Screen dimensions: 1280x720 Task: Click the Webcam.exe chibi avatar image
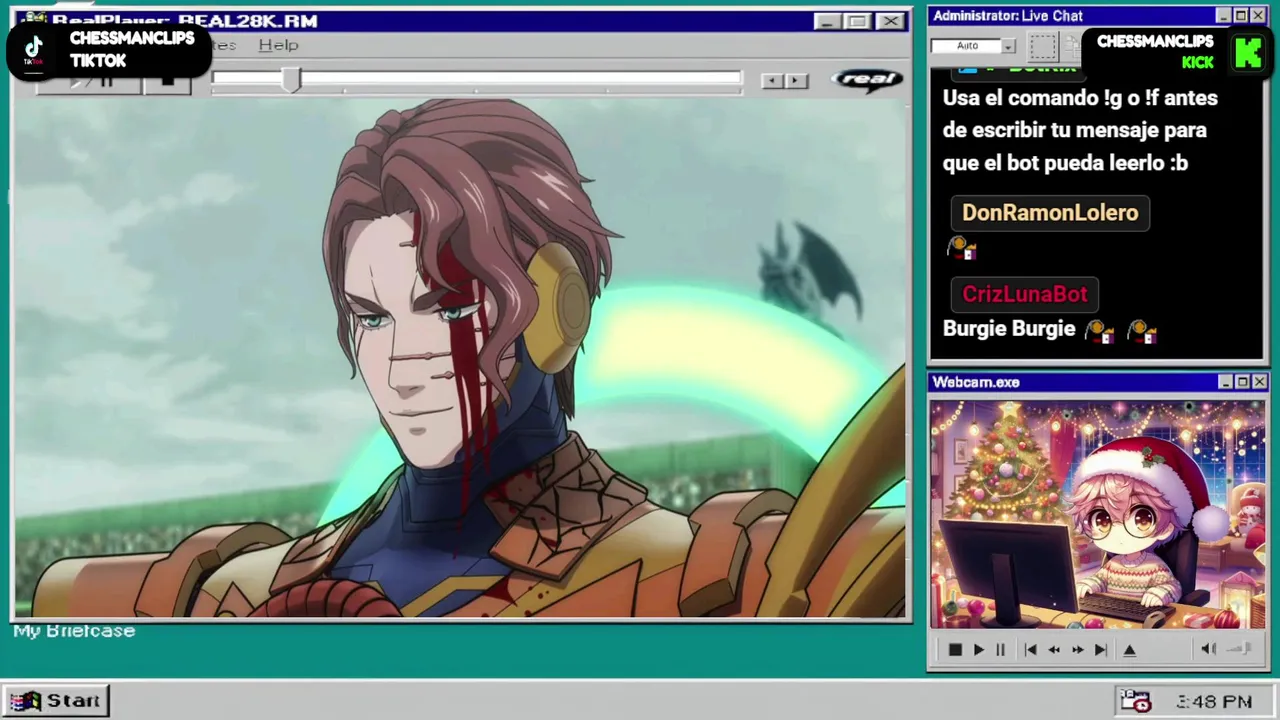(x=1097, y=516)
